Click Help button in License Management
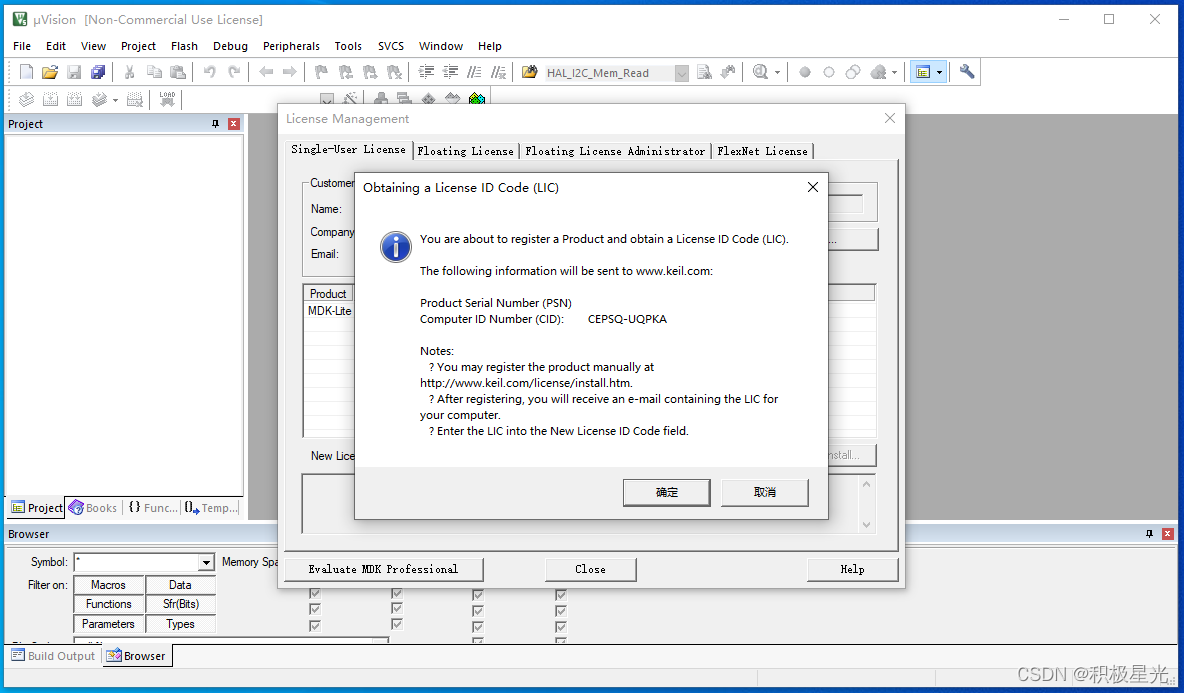This screenshot has height=693, width=1184. 853,569
